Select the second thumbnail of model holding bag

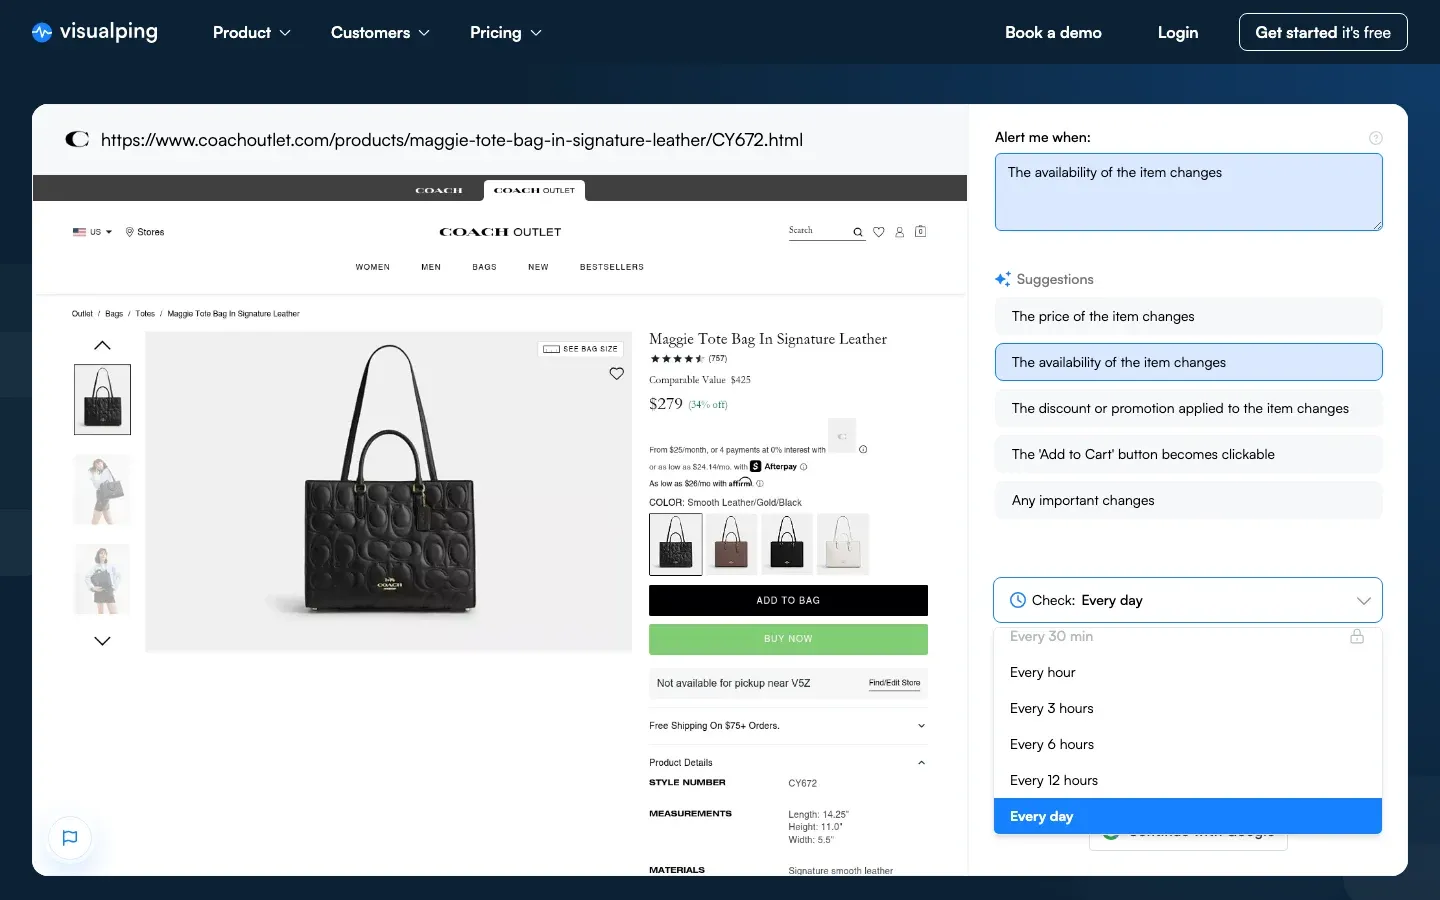102,490
